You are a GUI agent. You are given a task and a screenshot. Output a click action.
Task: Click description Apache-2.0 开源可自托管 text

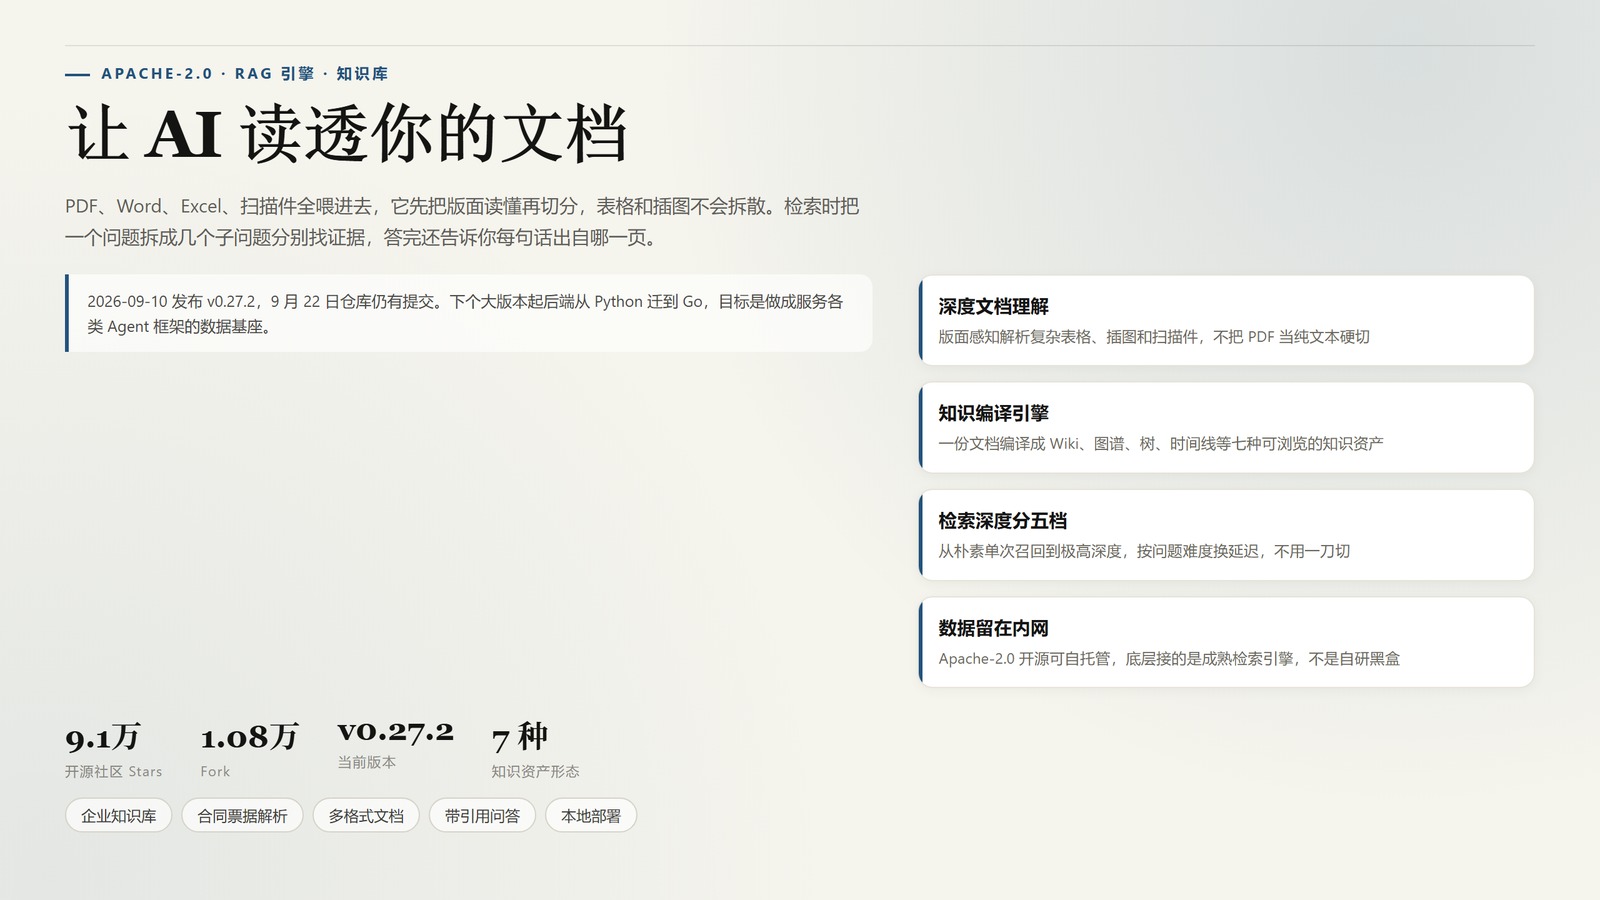[1169, 659]
